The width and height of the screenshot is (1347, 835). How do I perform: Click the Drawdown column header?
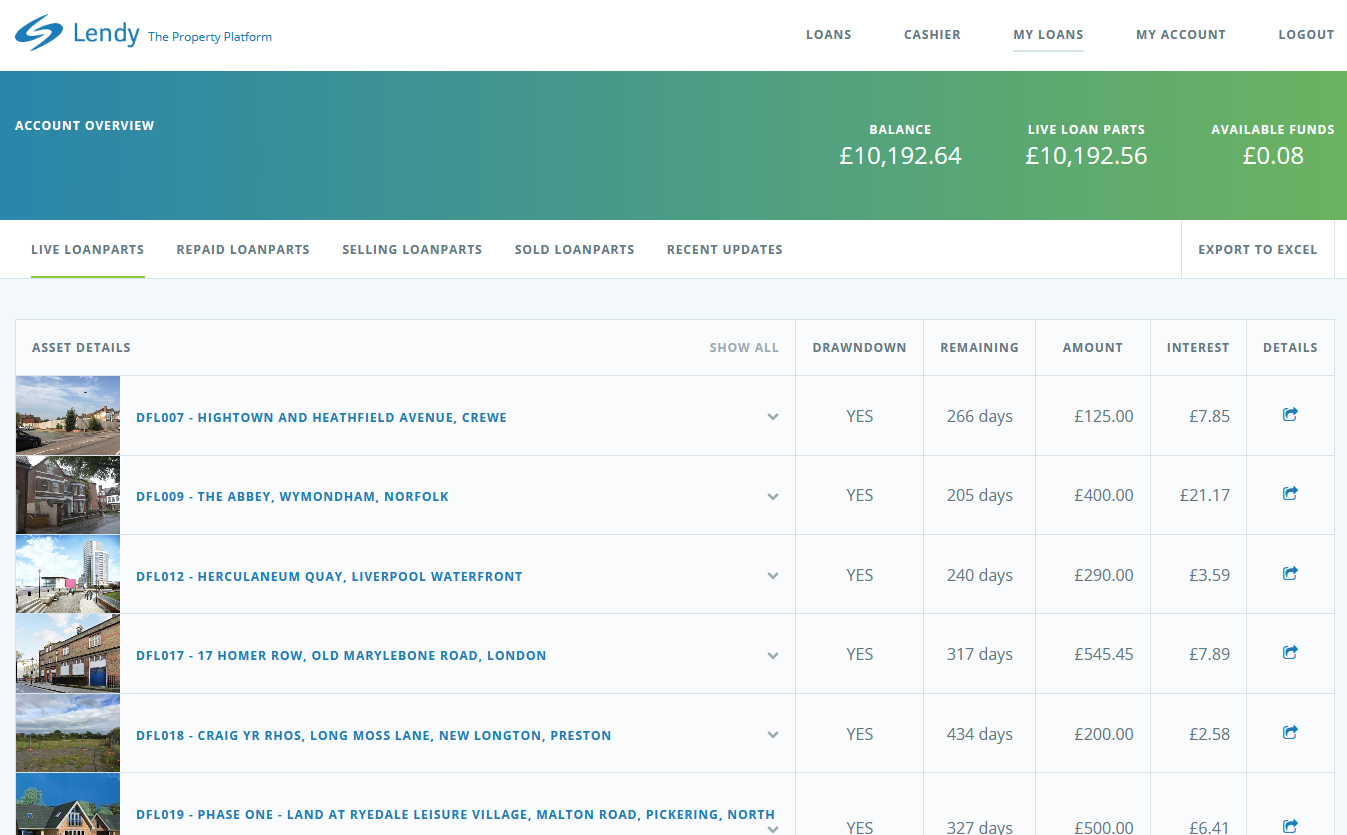tap(860, 348)
